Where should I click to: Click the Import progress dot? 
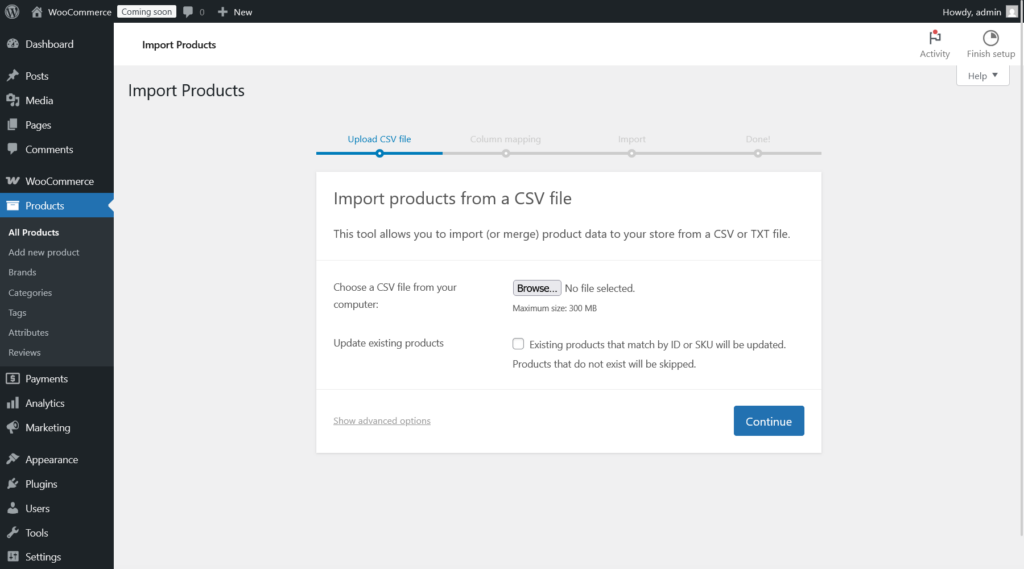click(632, 154)
